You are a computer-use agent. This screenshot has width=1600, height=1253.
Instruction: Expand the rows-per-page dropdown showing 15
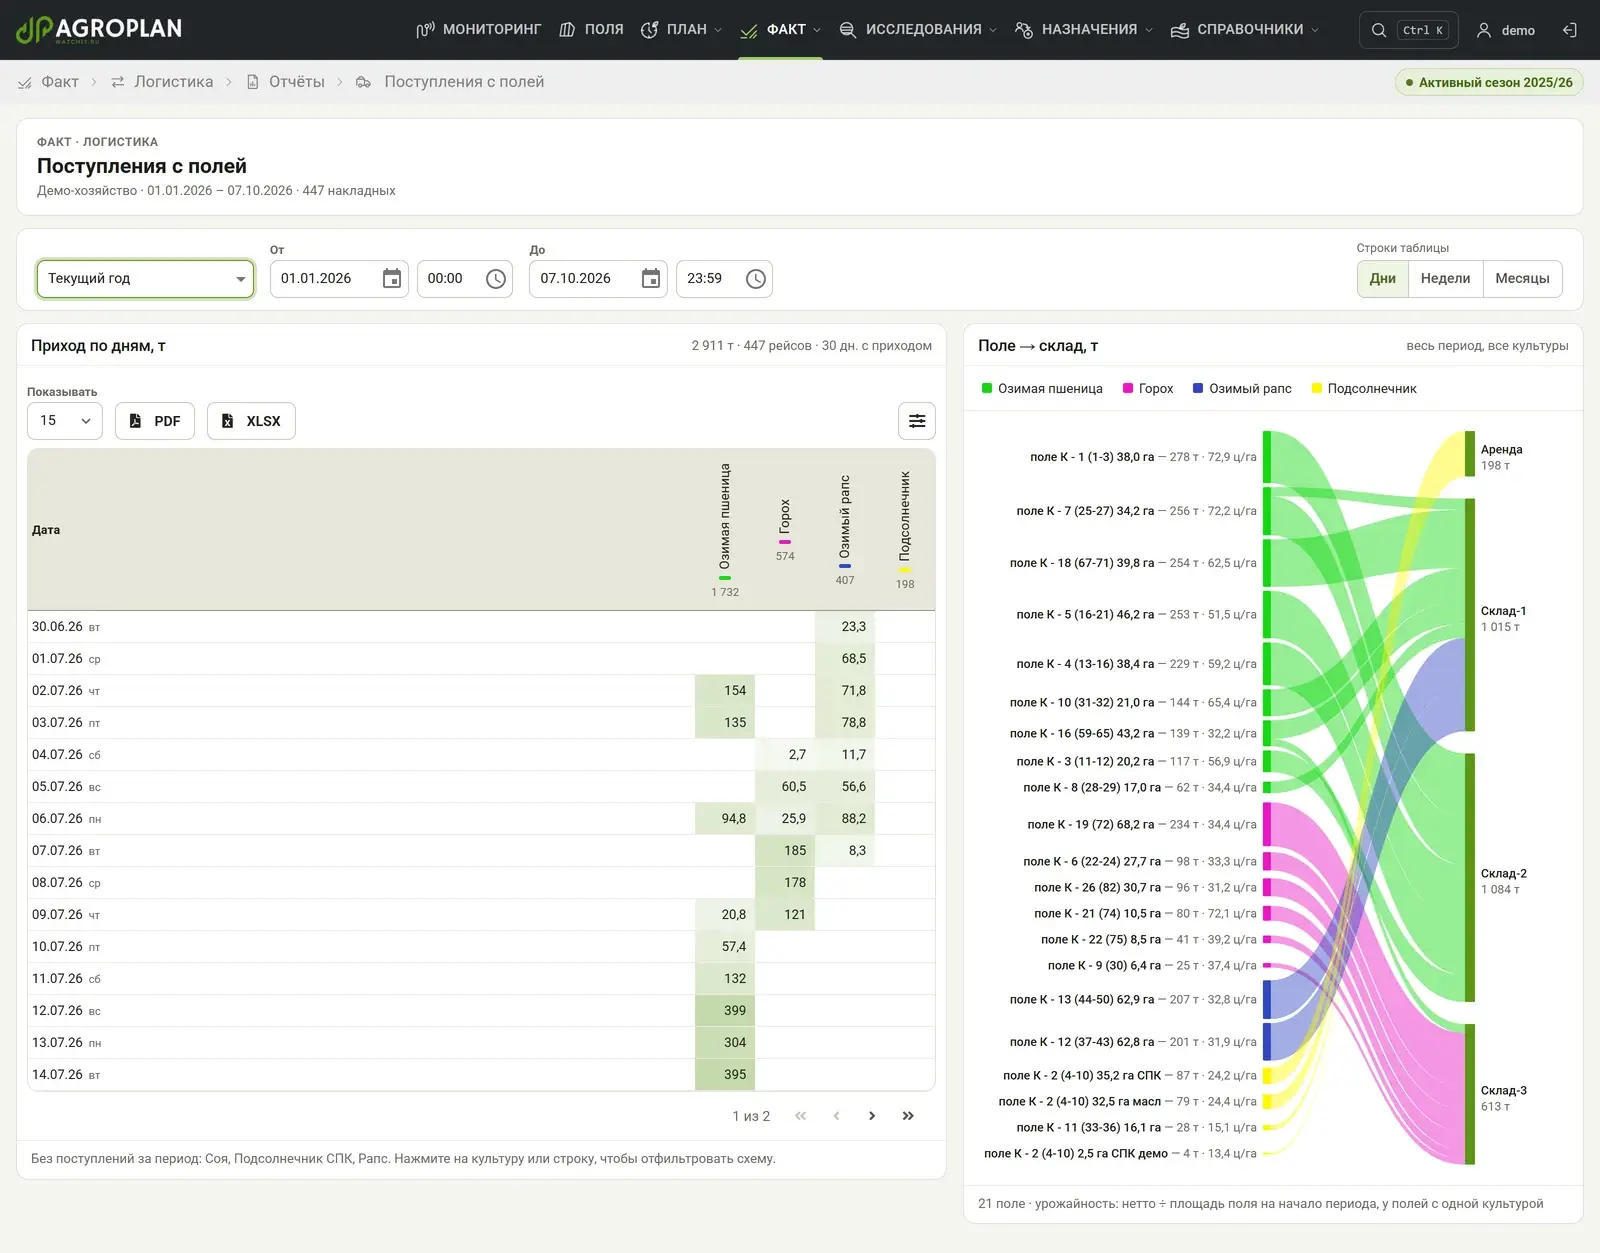[65, 421]
